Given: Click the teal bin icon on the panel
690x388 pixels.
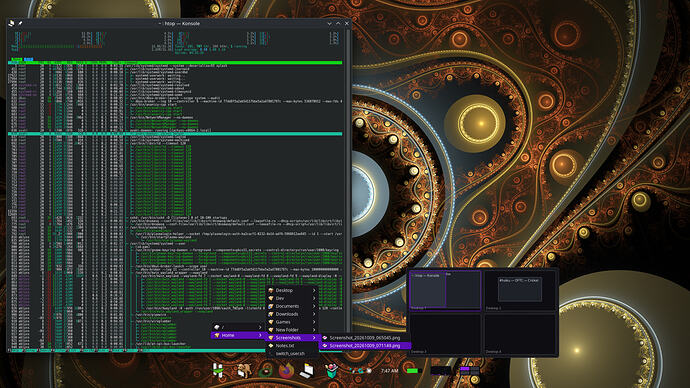Looking at the screenshot, I should [331, 371].
